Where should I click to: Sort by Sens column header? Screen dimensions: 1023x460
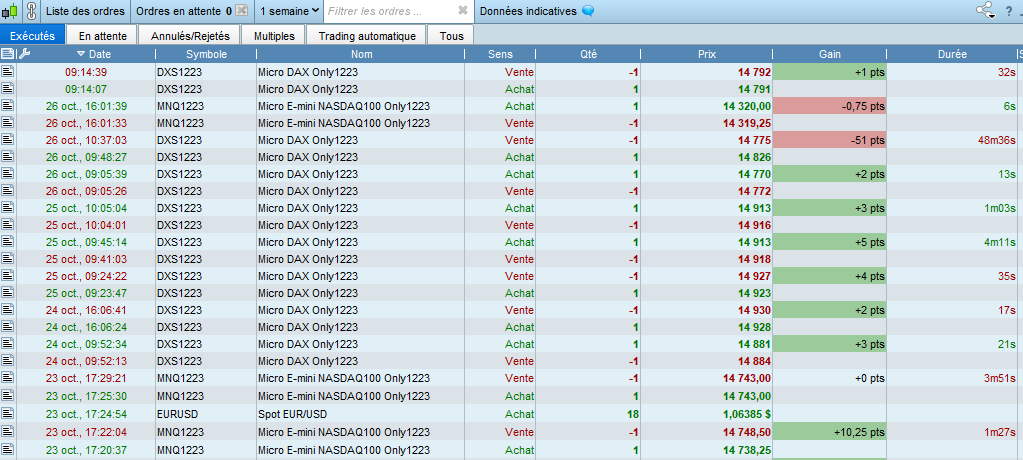coord(500,54)
